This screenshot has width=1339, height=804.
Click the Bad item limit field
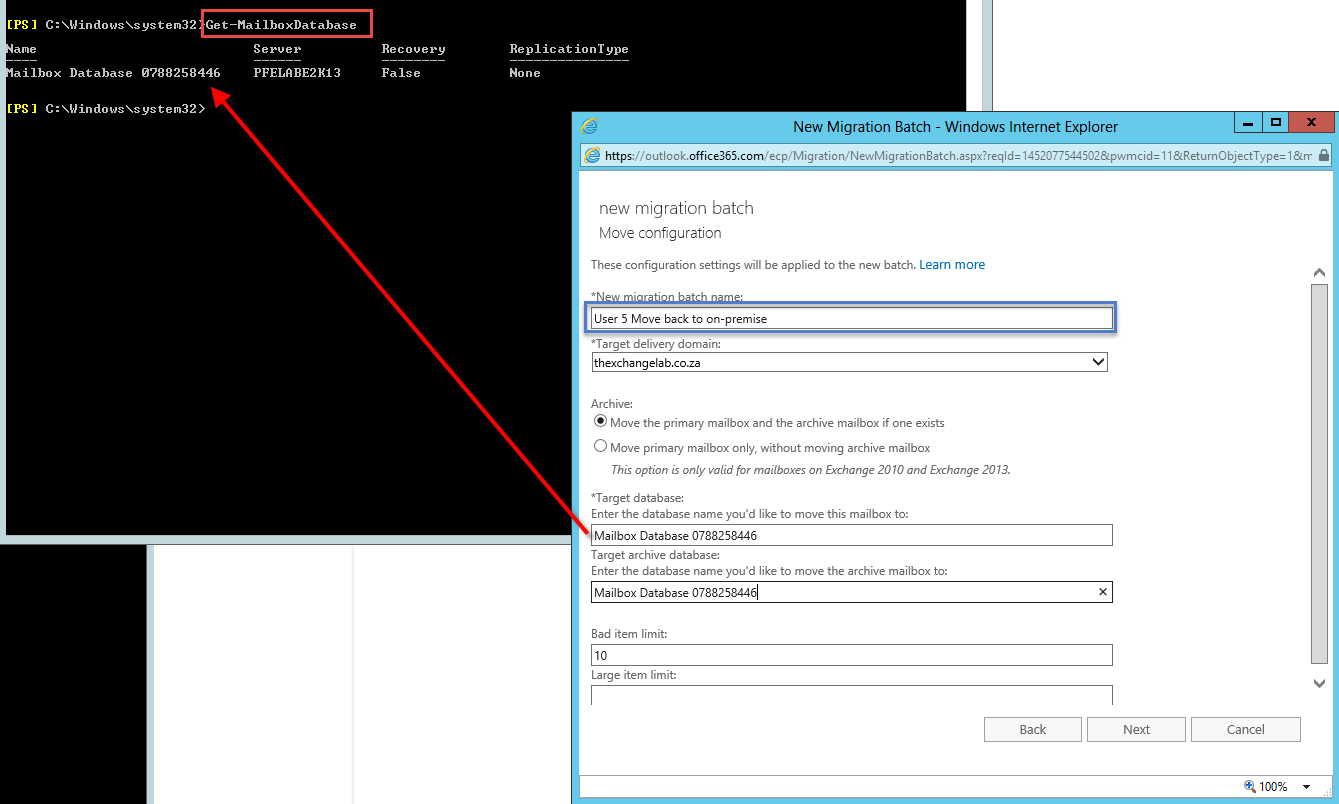point(852,655)
